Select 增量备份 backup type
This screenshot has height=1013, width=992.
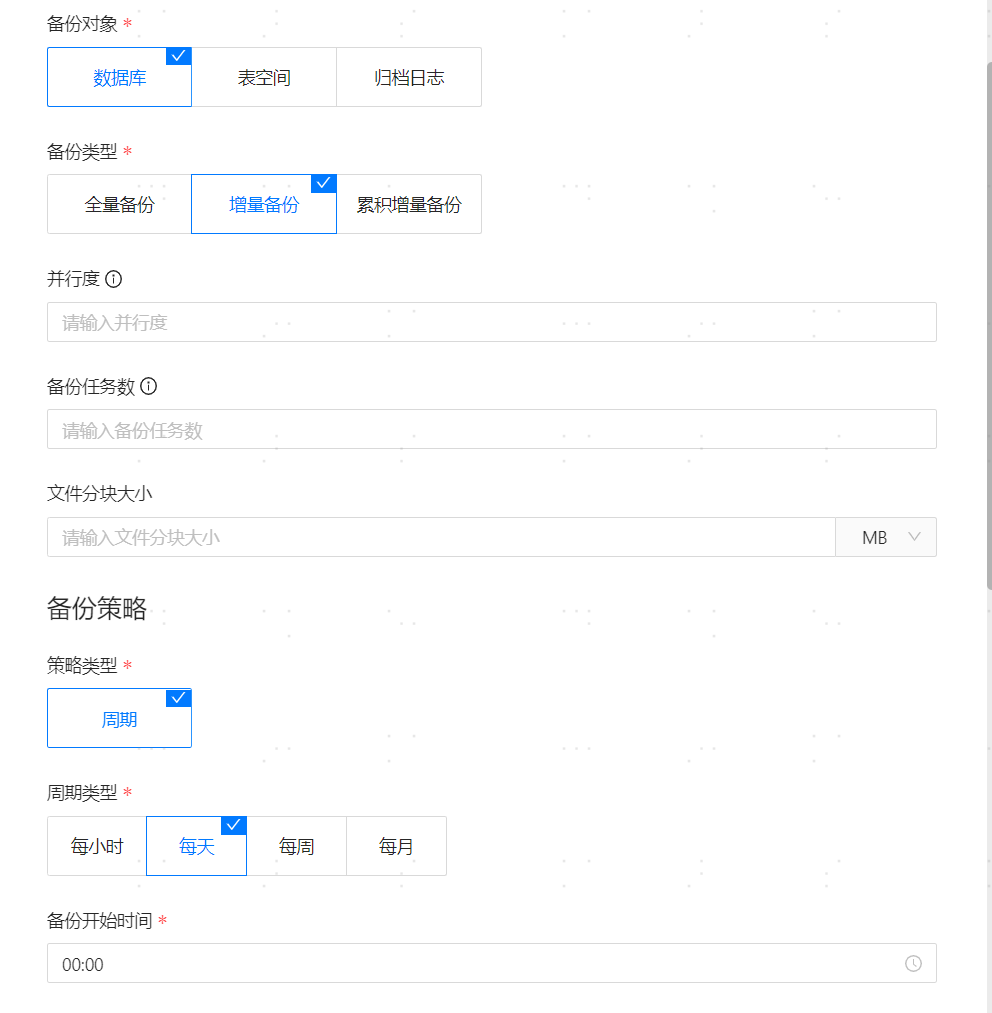pyautogui.click(x=264, y=205)
